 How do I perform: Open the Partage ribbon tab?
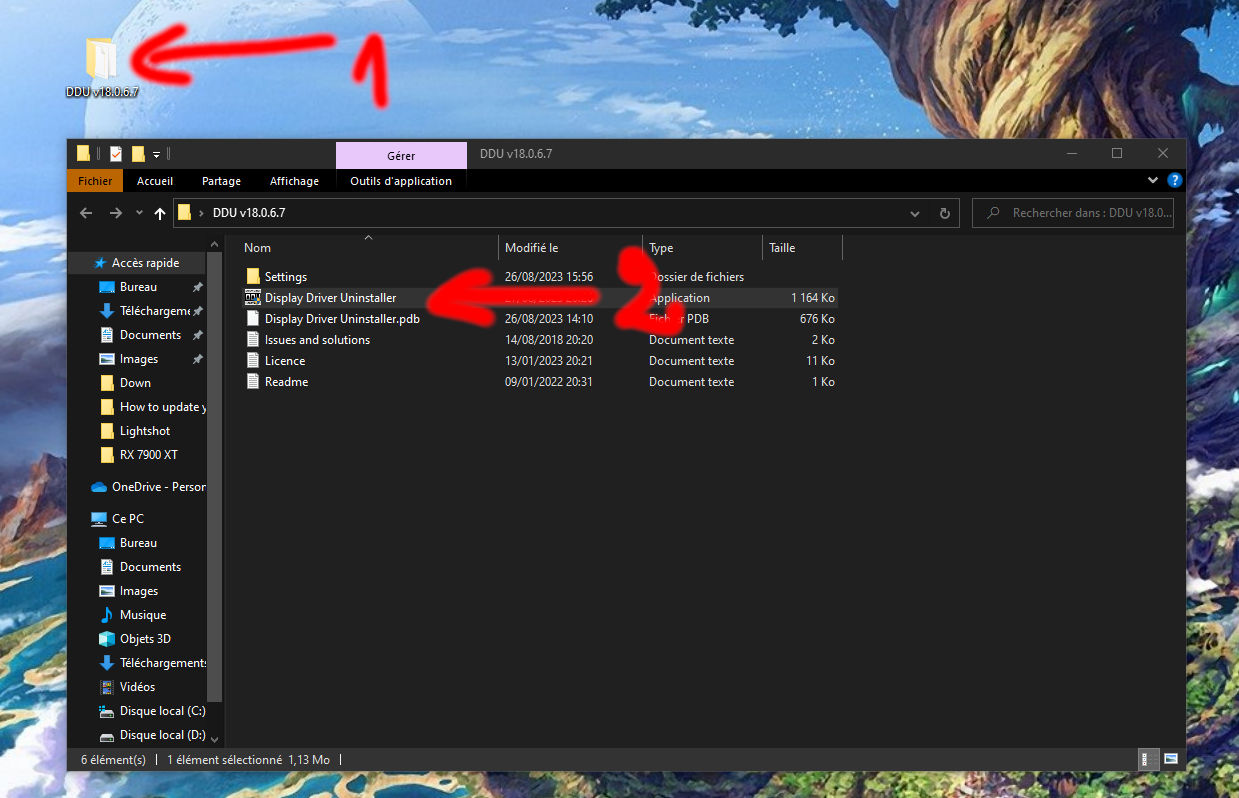pyautogui.click(x=221, y=181)
